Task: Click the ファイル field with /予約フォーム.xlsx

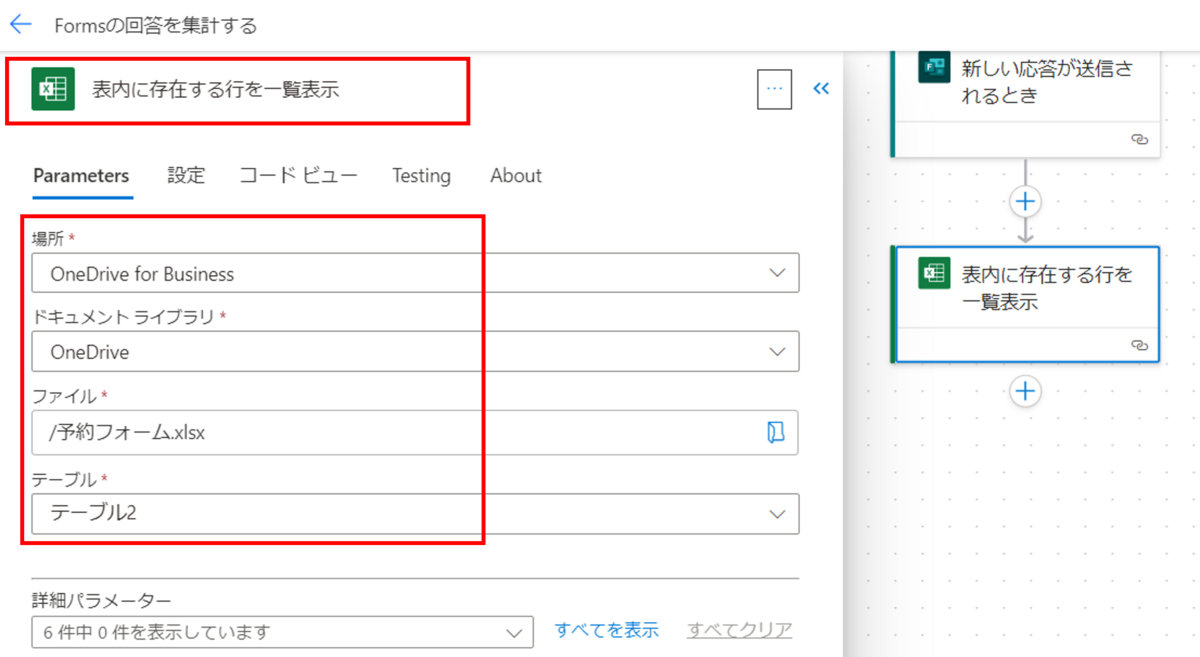Action: (415, 432)
